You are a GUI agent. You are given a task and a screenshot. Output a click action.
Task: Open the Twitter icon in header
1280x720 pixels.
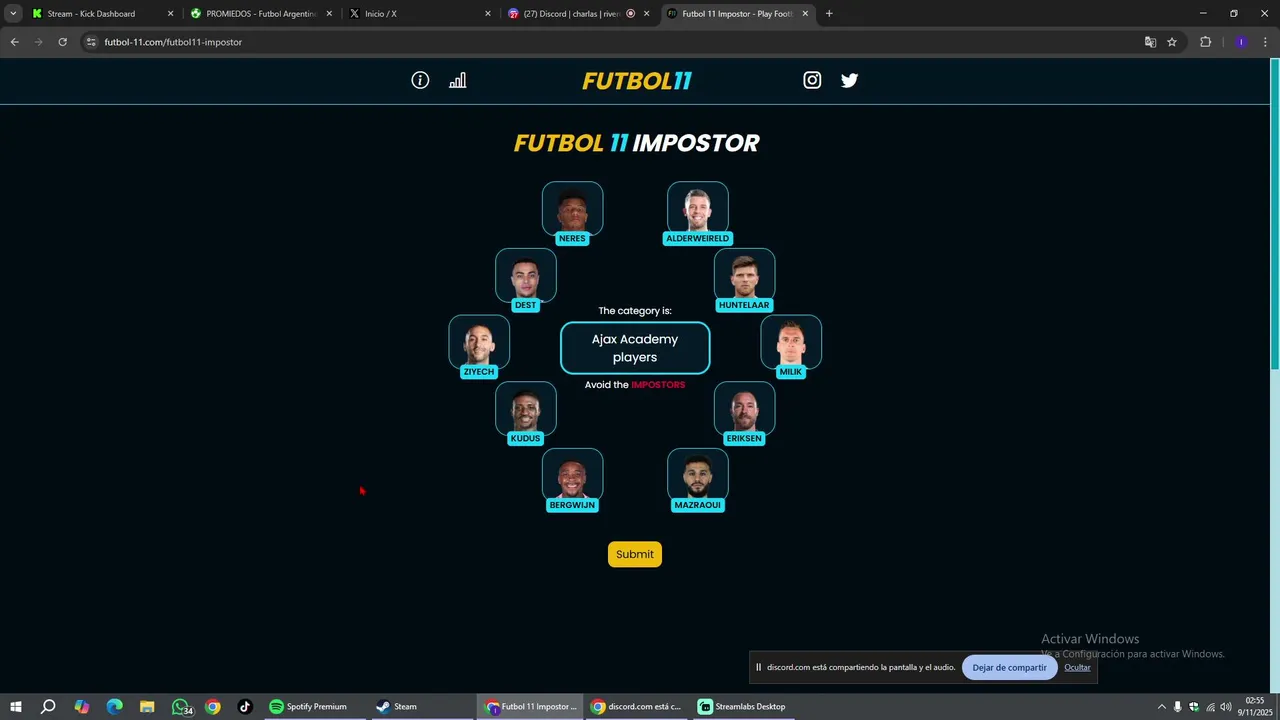849,81
